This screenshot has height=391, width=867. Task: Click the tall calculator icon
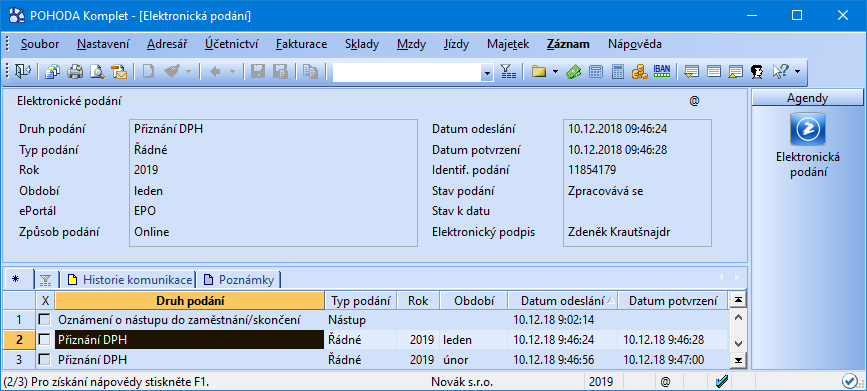618,71
